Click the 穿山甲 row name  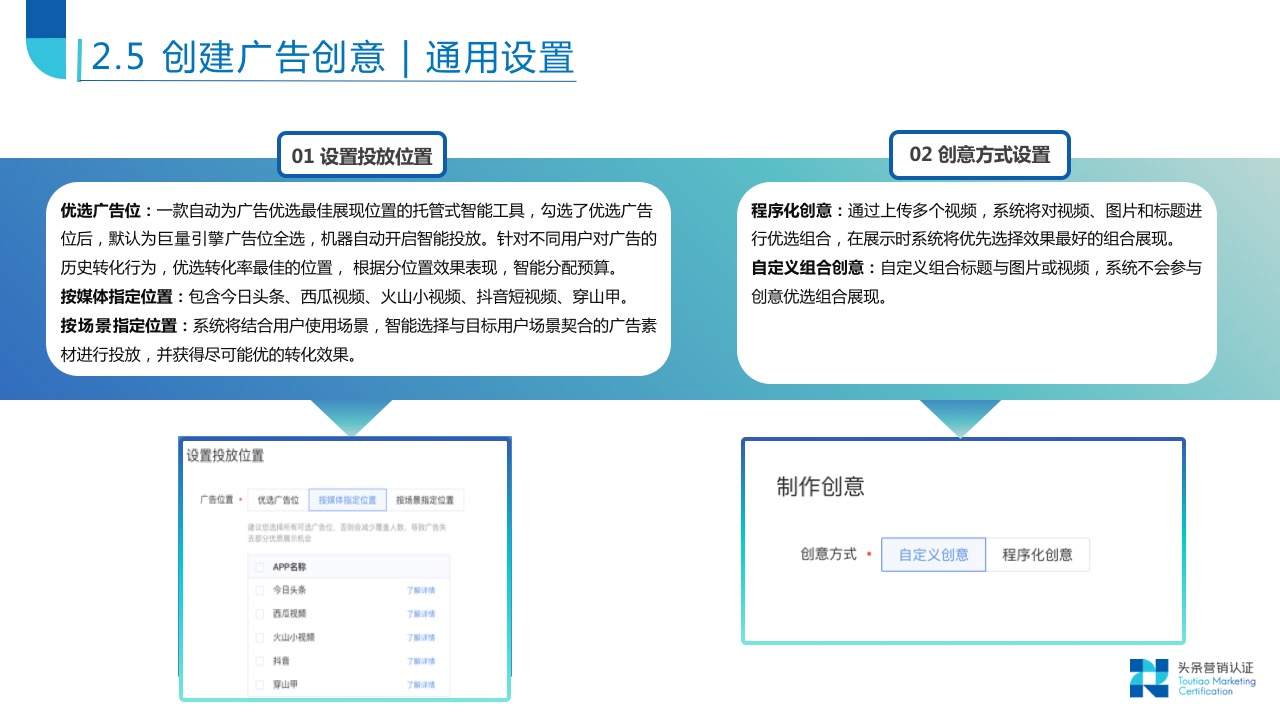pyautogui.click(x=285, y=685)
